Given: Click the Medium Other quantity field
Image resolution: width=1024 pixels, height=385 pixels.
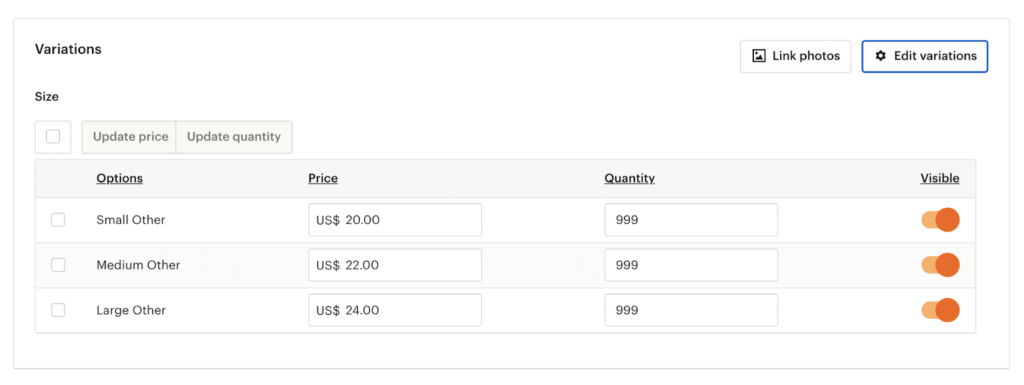Looking at the screenshot, I should click(691, 265).
